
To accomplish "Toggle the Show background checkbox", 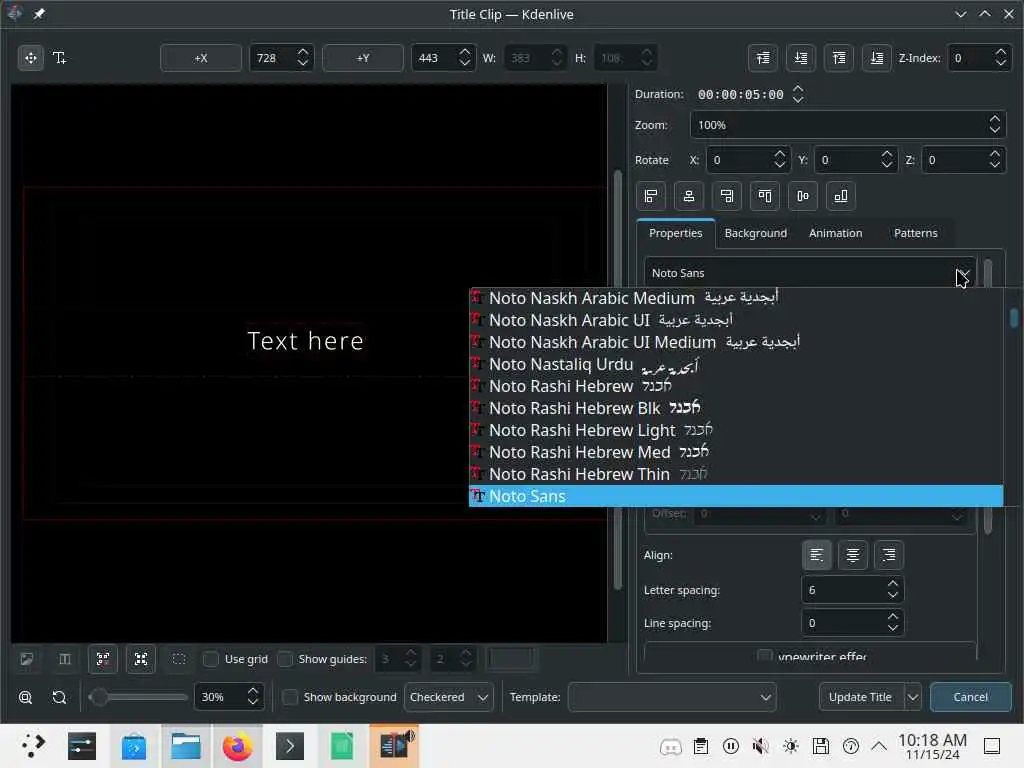I will 290,697.
